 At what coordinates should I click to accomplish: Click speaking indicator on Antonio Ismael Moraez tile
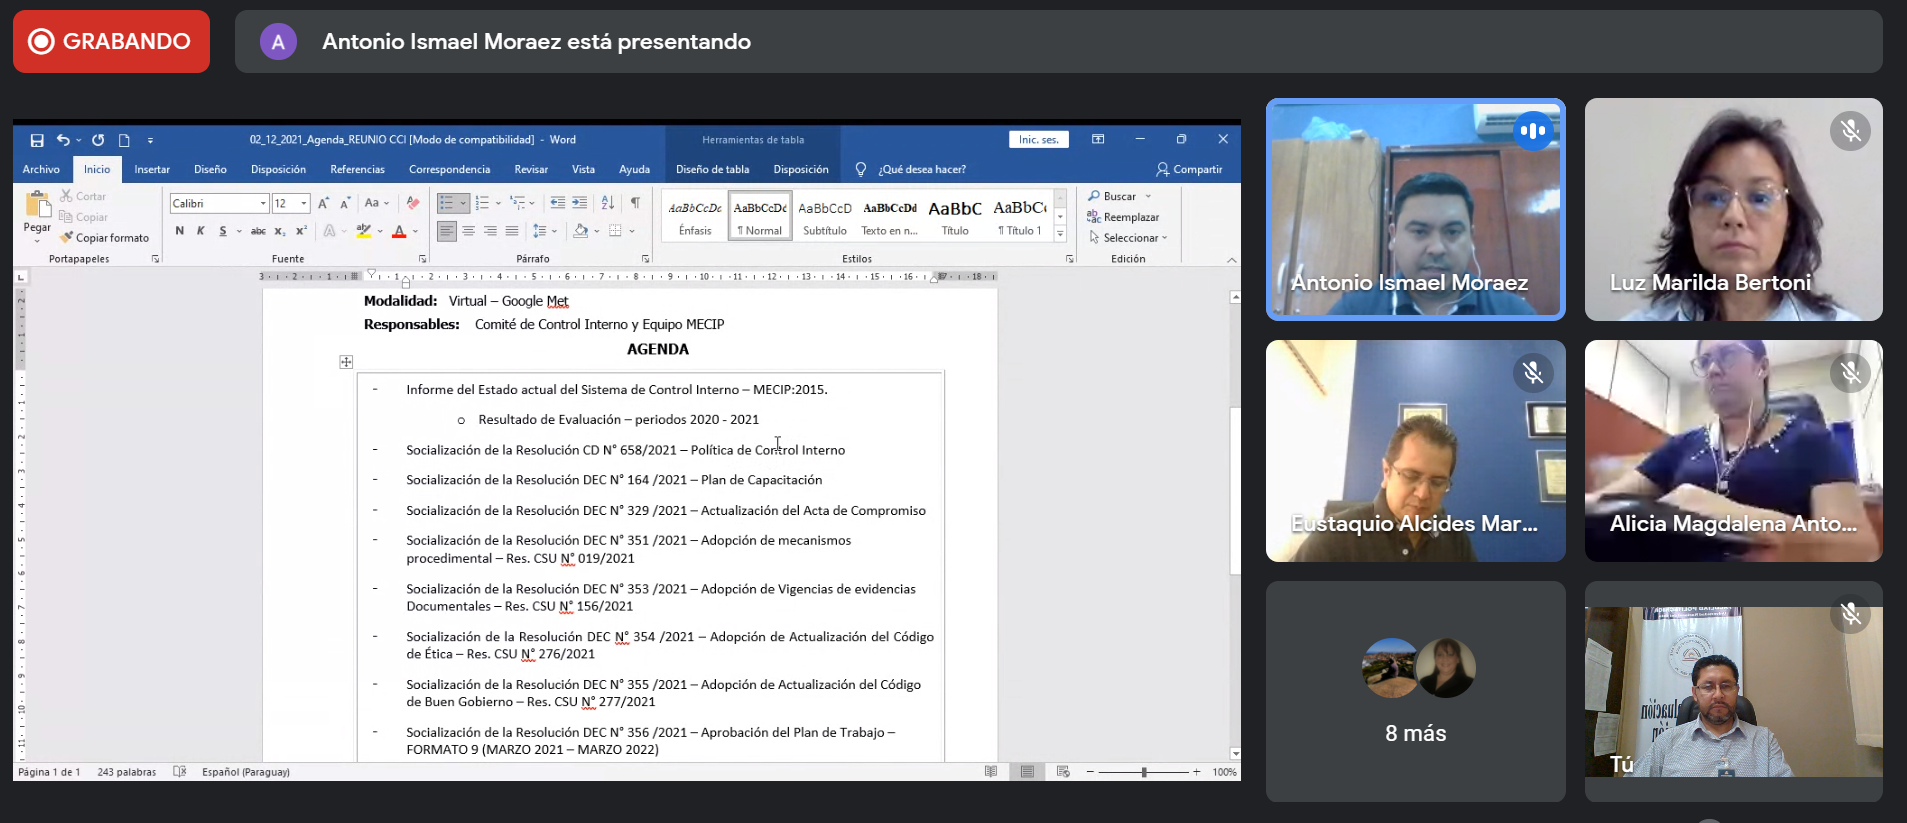click(1532, 131)
